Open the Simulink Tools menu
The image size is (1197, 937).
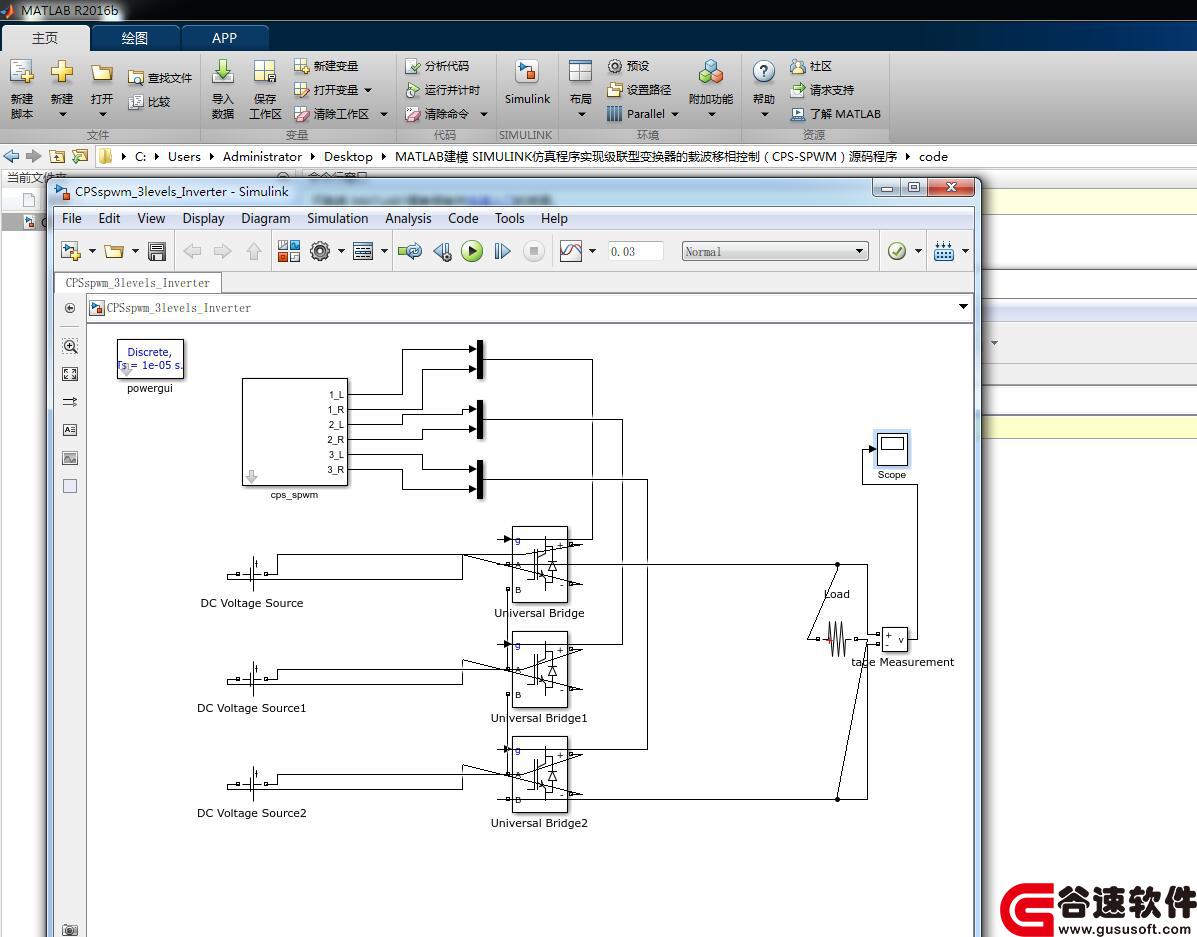tap(509, 218)
